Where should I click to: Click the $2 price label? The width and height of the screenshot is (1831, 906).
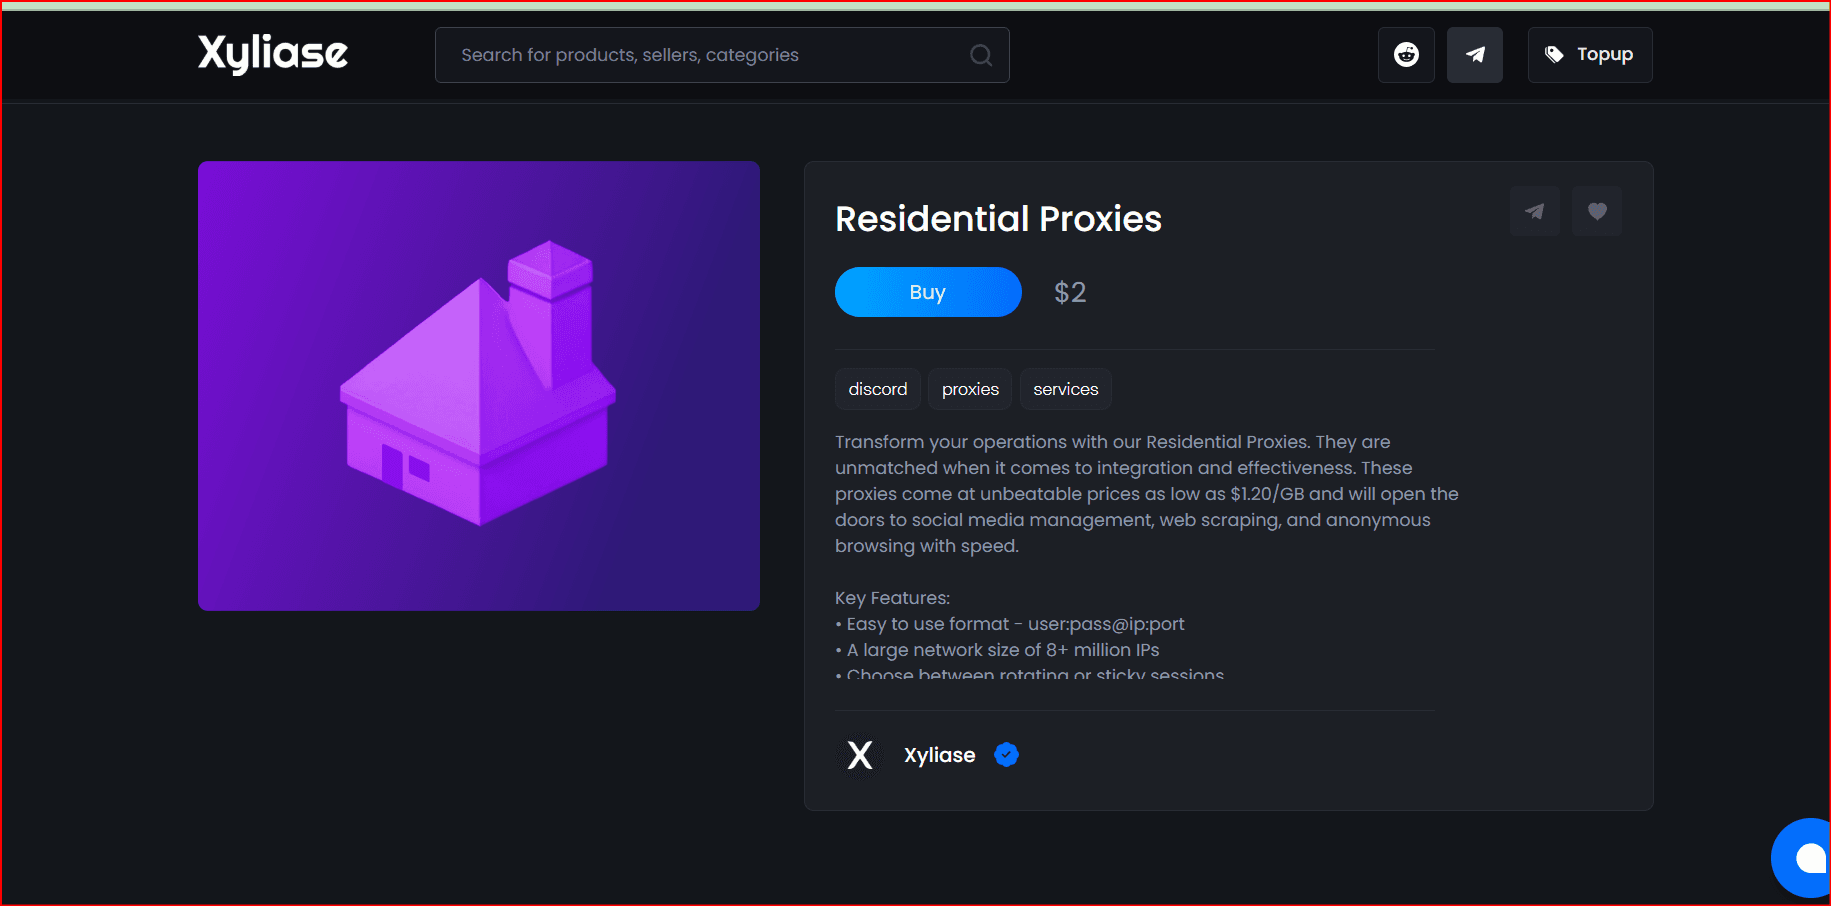pyautogui.click(x=1069, y=292)
